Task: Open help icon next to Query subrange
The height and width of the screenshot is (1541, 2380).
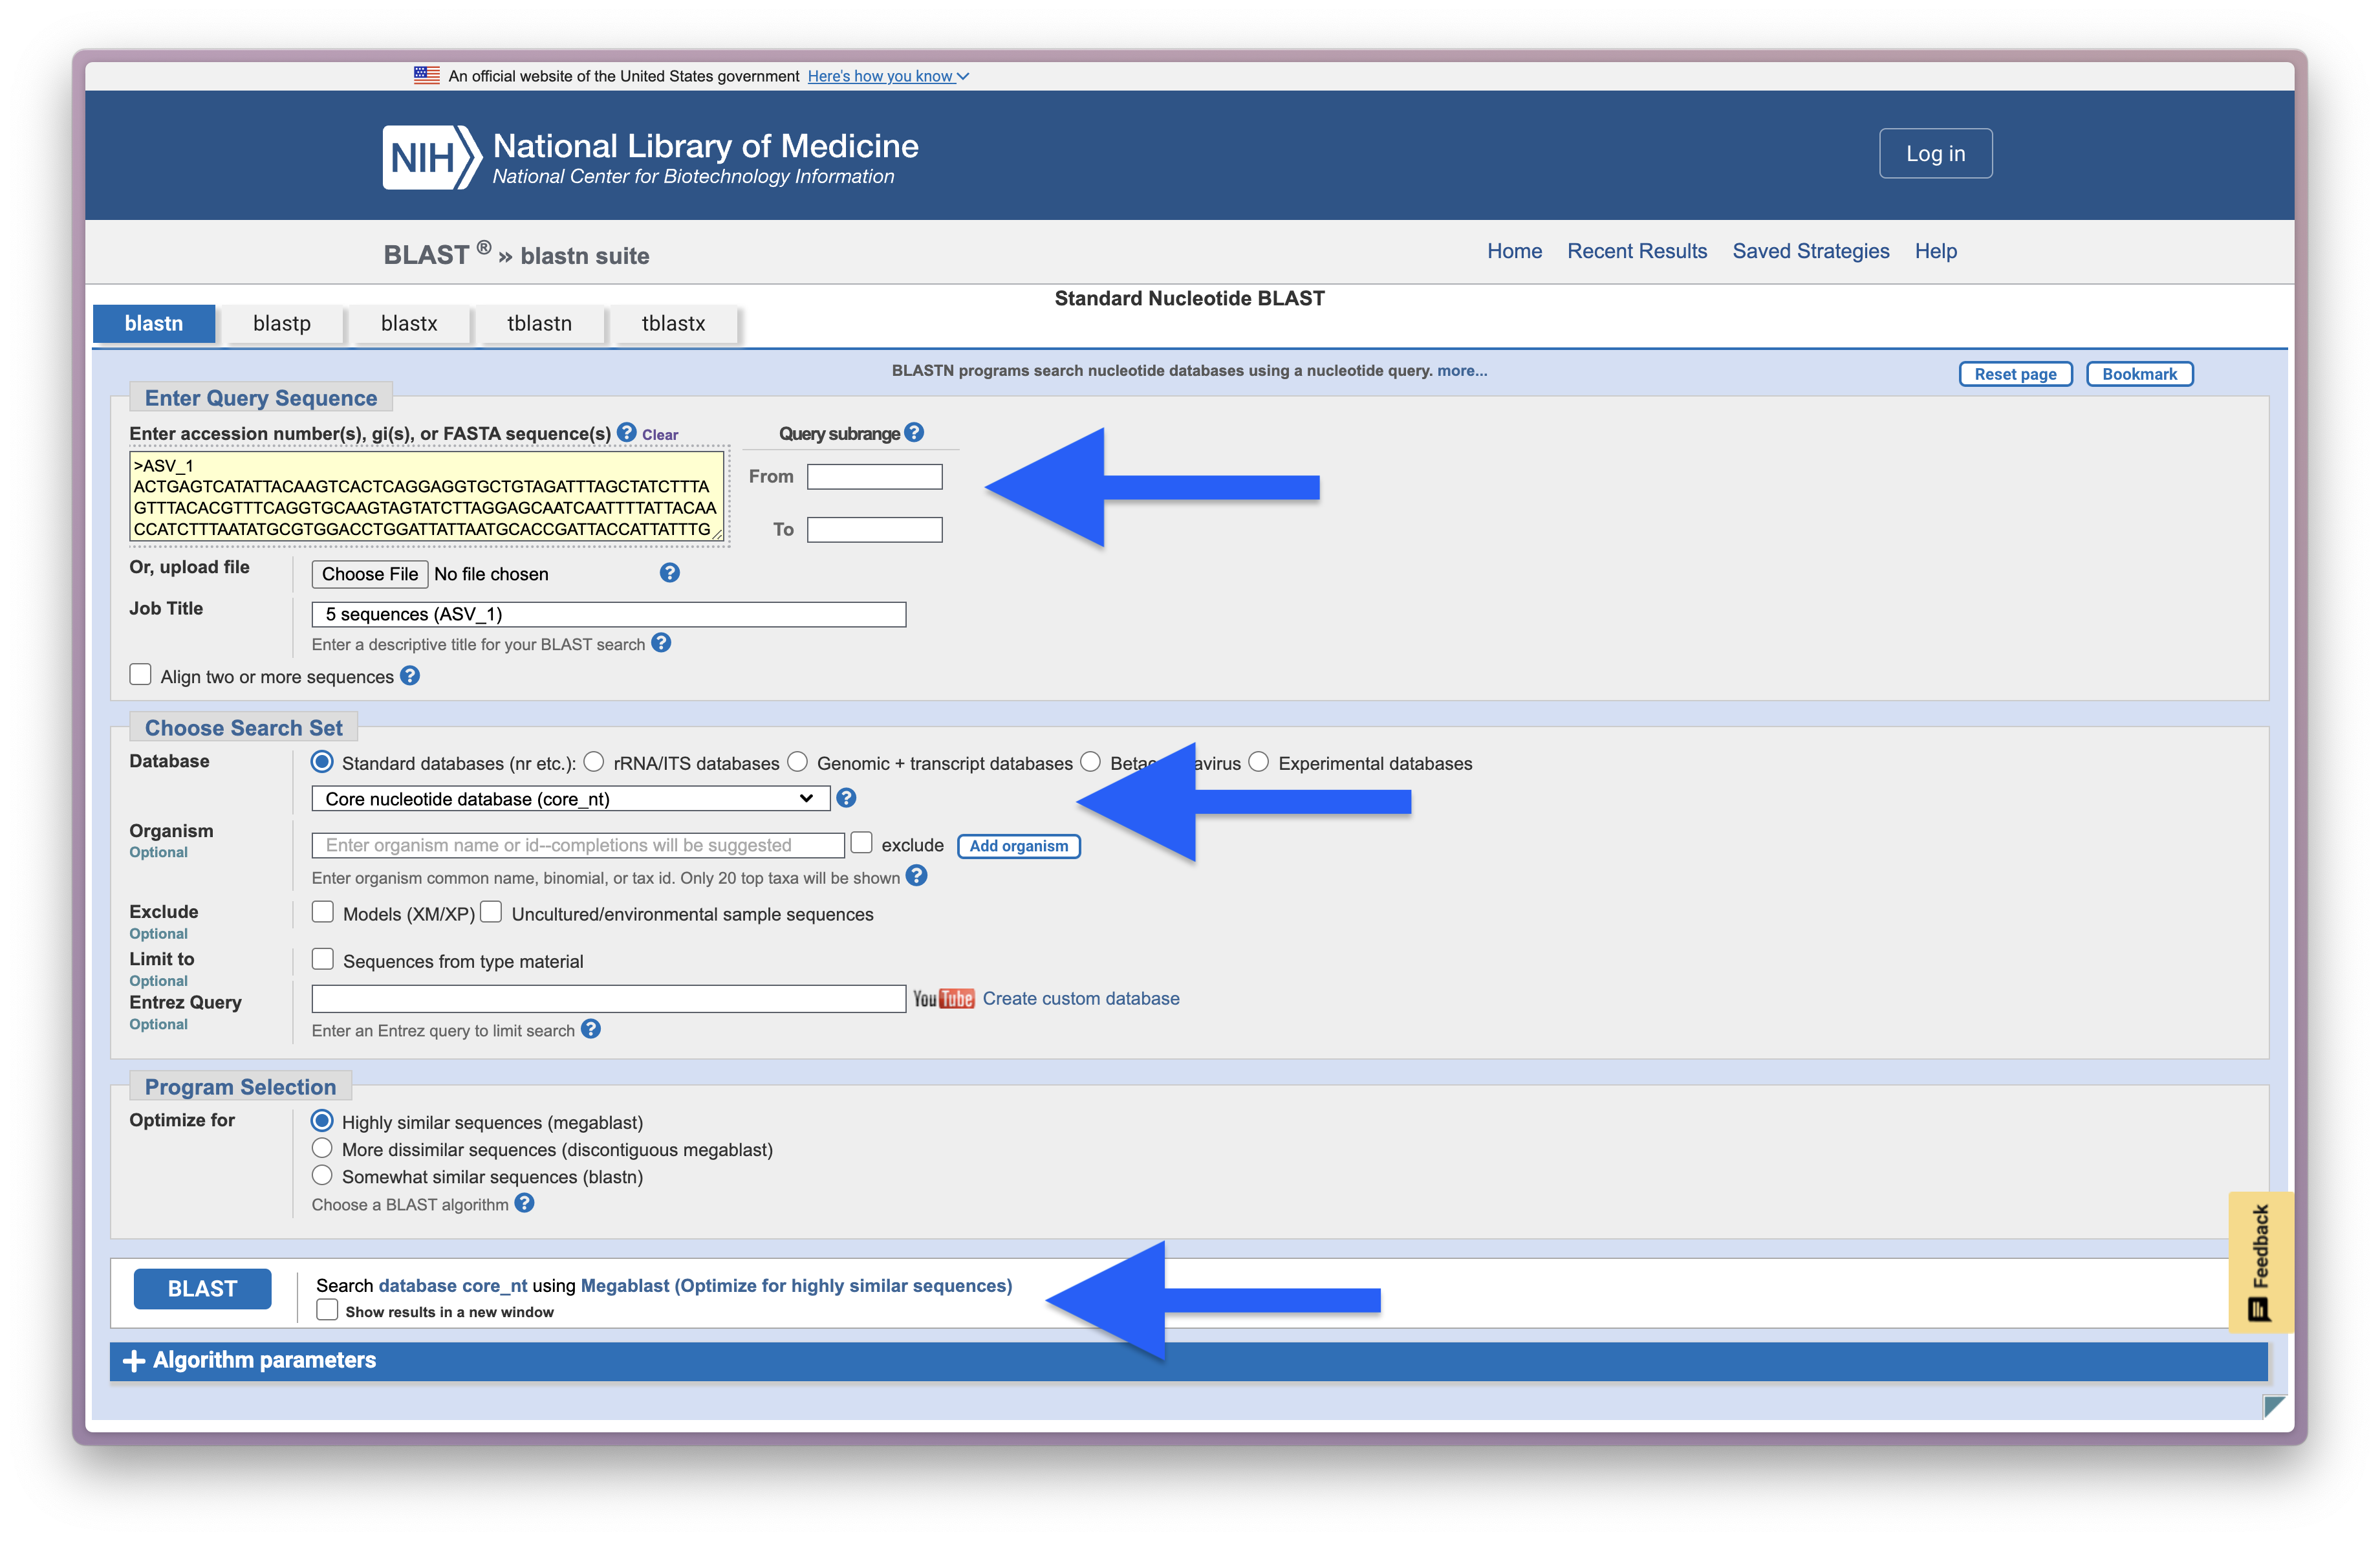Action: pyautogui.click(x=914, y=432)
